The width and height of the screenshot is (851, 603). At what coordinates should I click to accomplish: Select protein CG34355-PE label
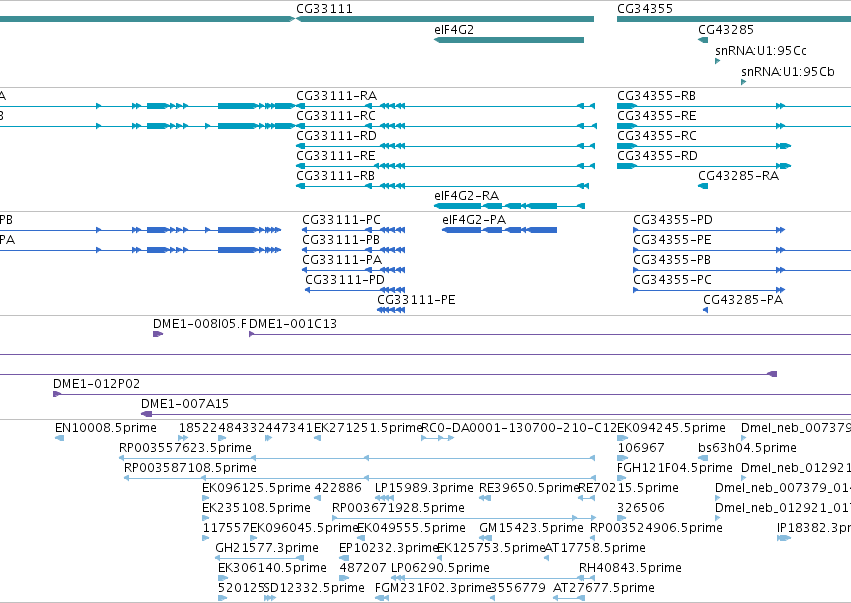click(672, 240)
